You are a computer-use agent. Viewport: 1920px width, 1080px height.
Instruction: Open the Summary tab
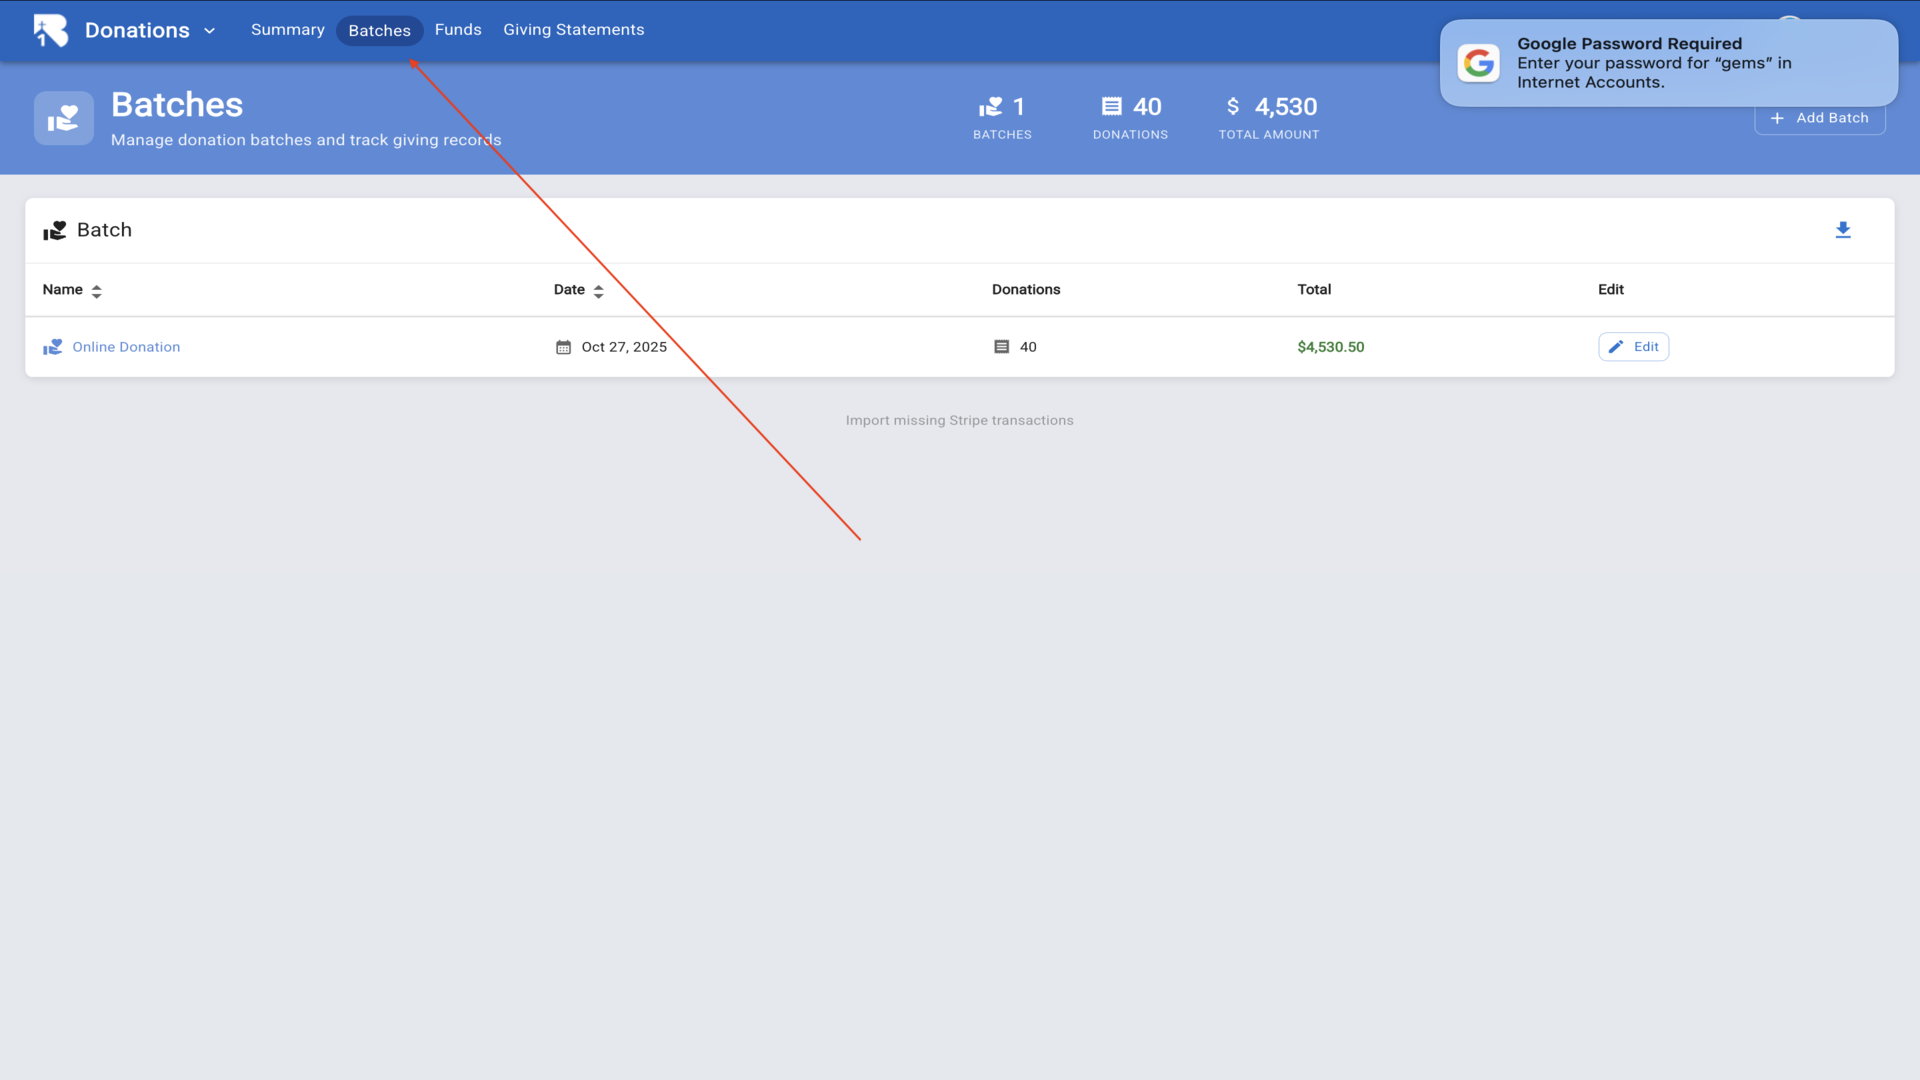pyautogui.click(x=287, y=30)
